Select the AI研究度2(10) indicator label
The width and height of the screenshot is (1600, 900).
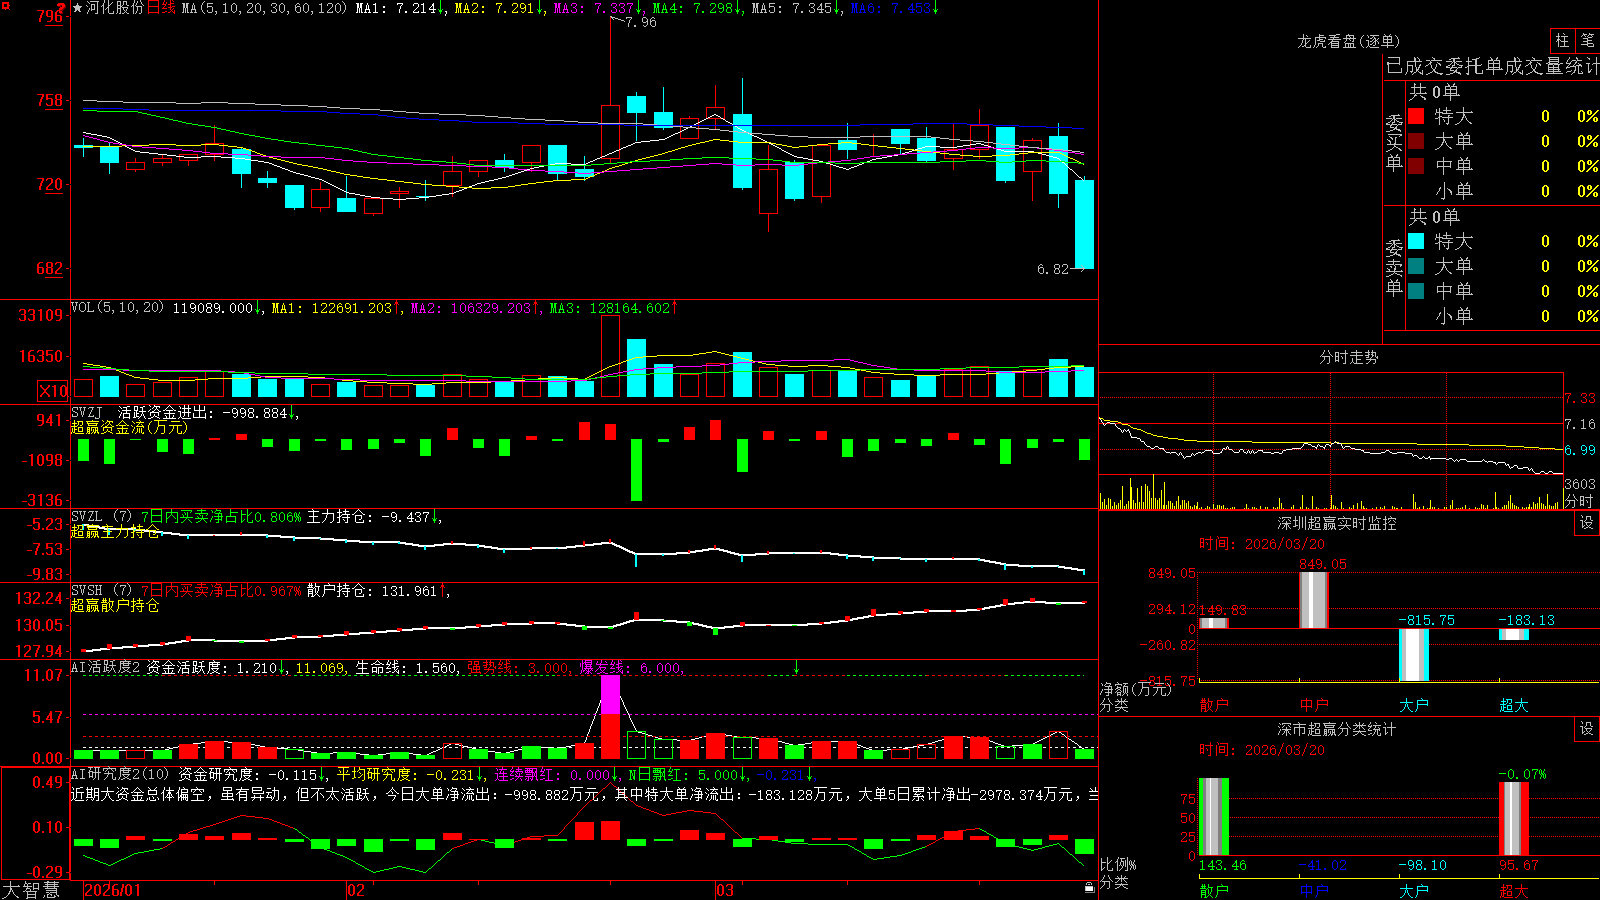pyautogui.click(x=121, y=774)
